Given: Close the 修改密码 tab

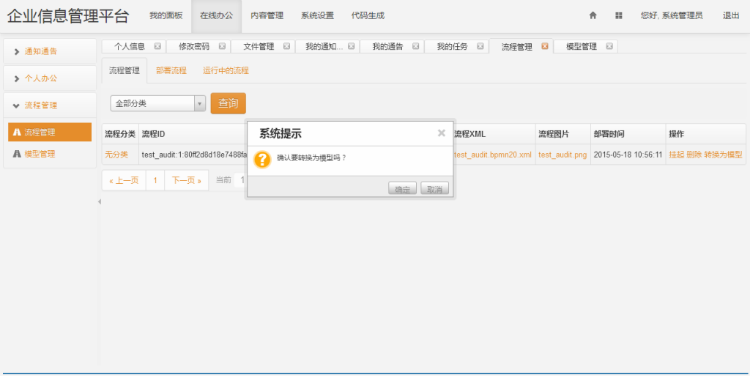Looking at the screenshot, I should (x=222, y=46).
